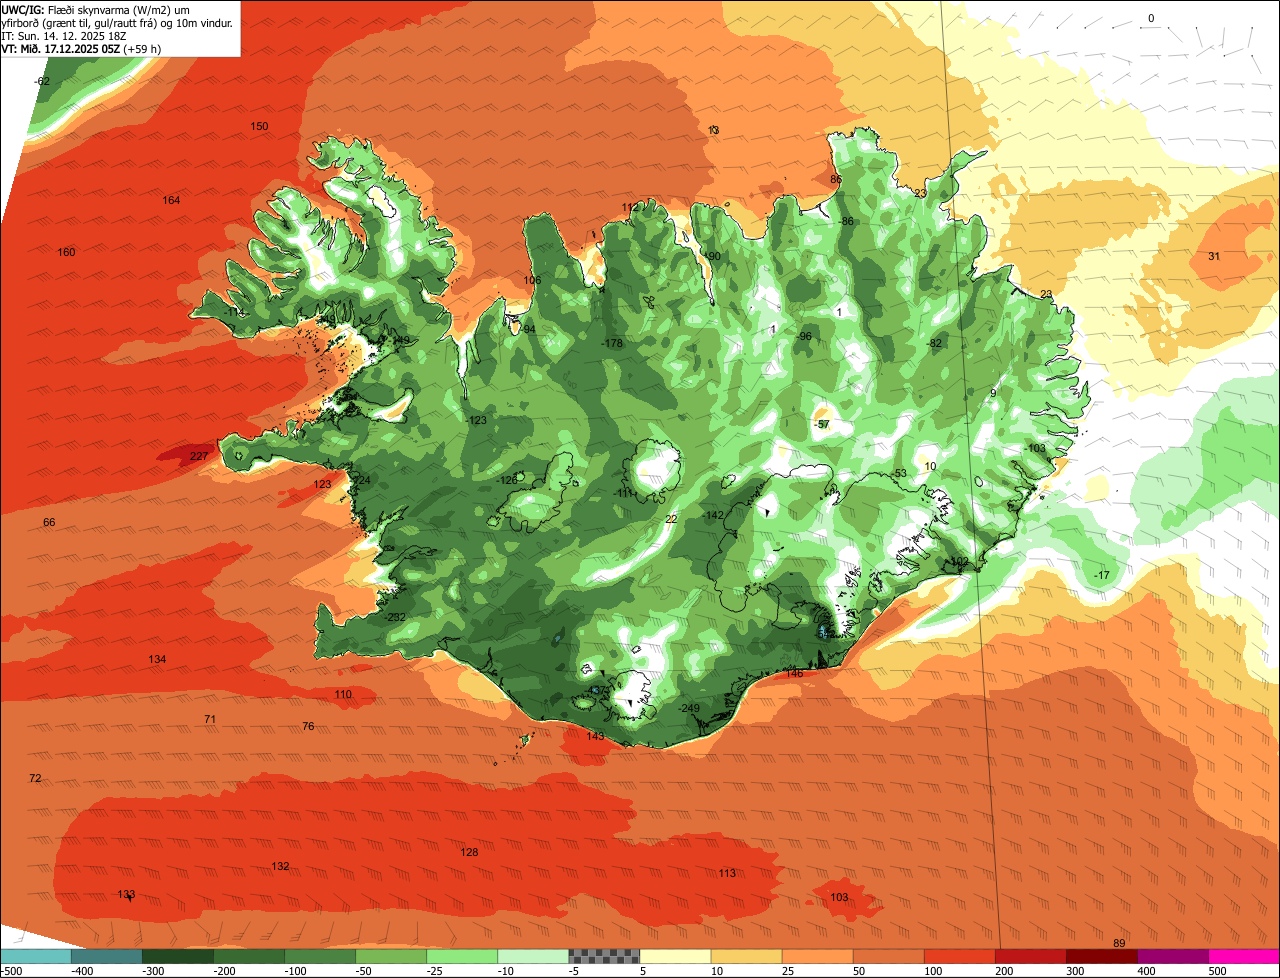The width and height of the screenshot is (1280, 978).
Task: Select the legend swatch between 10 and 25
Action: 746,956
